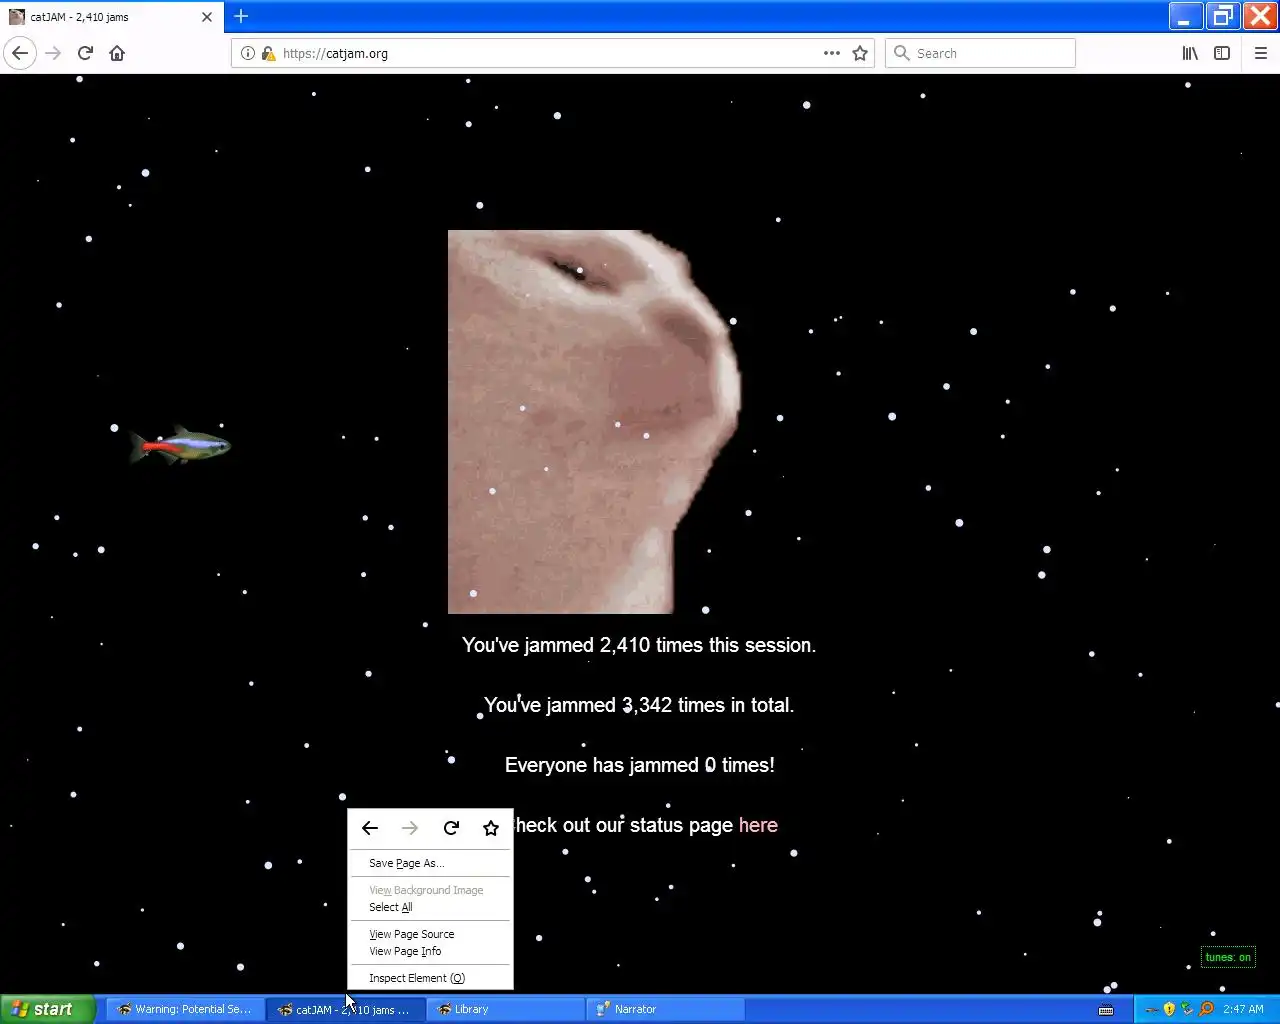Click the safely remove hardware tray icon
This screenshot has height=1024, width=1280.
[1151, 1009]
